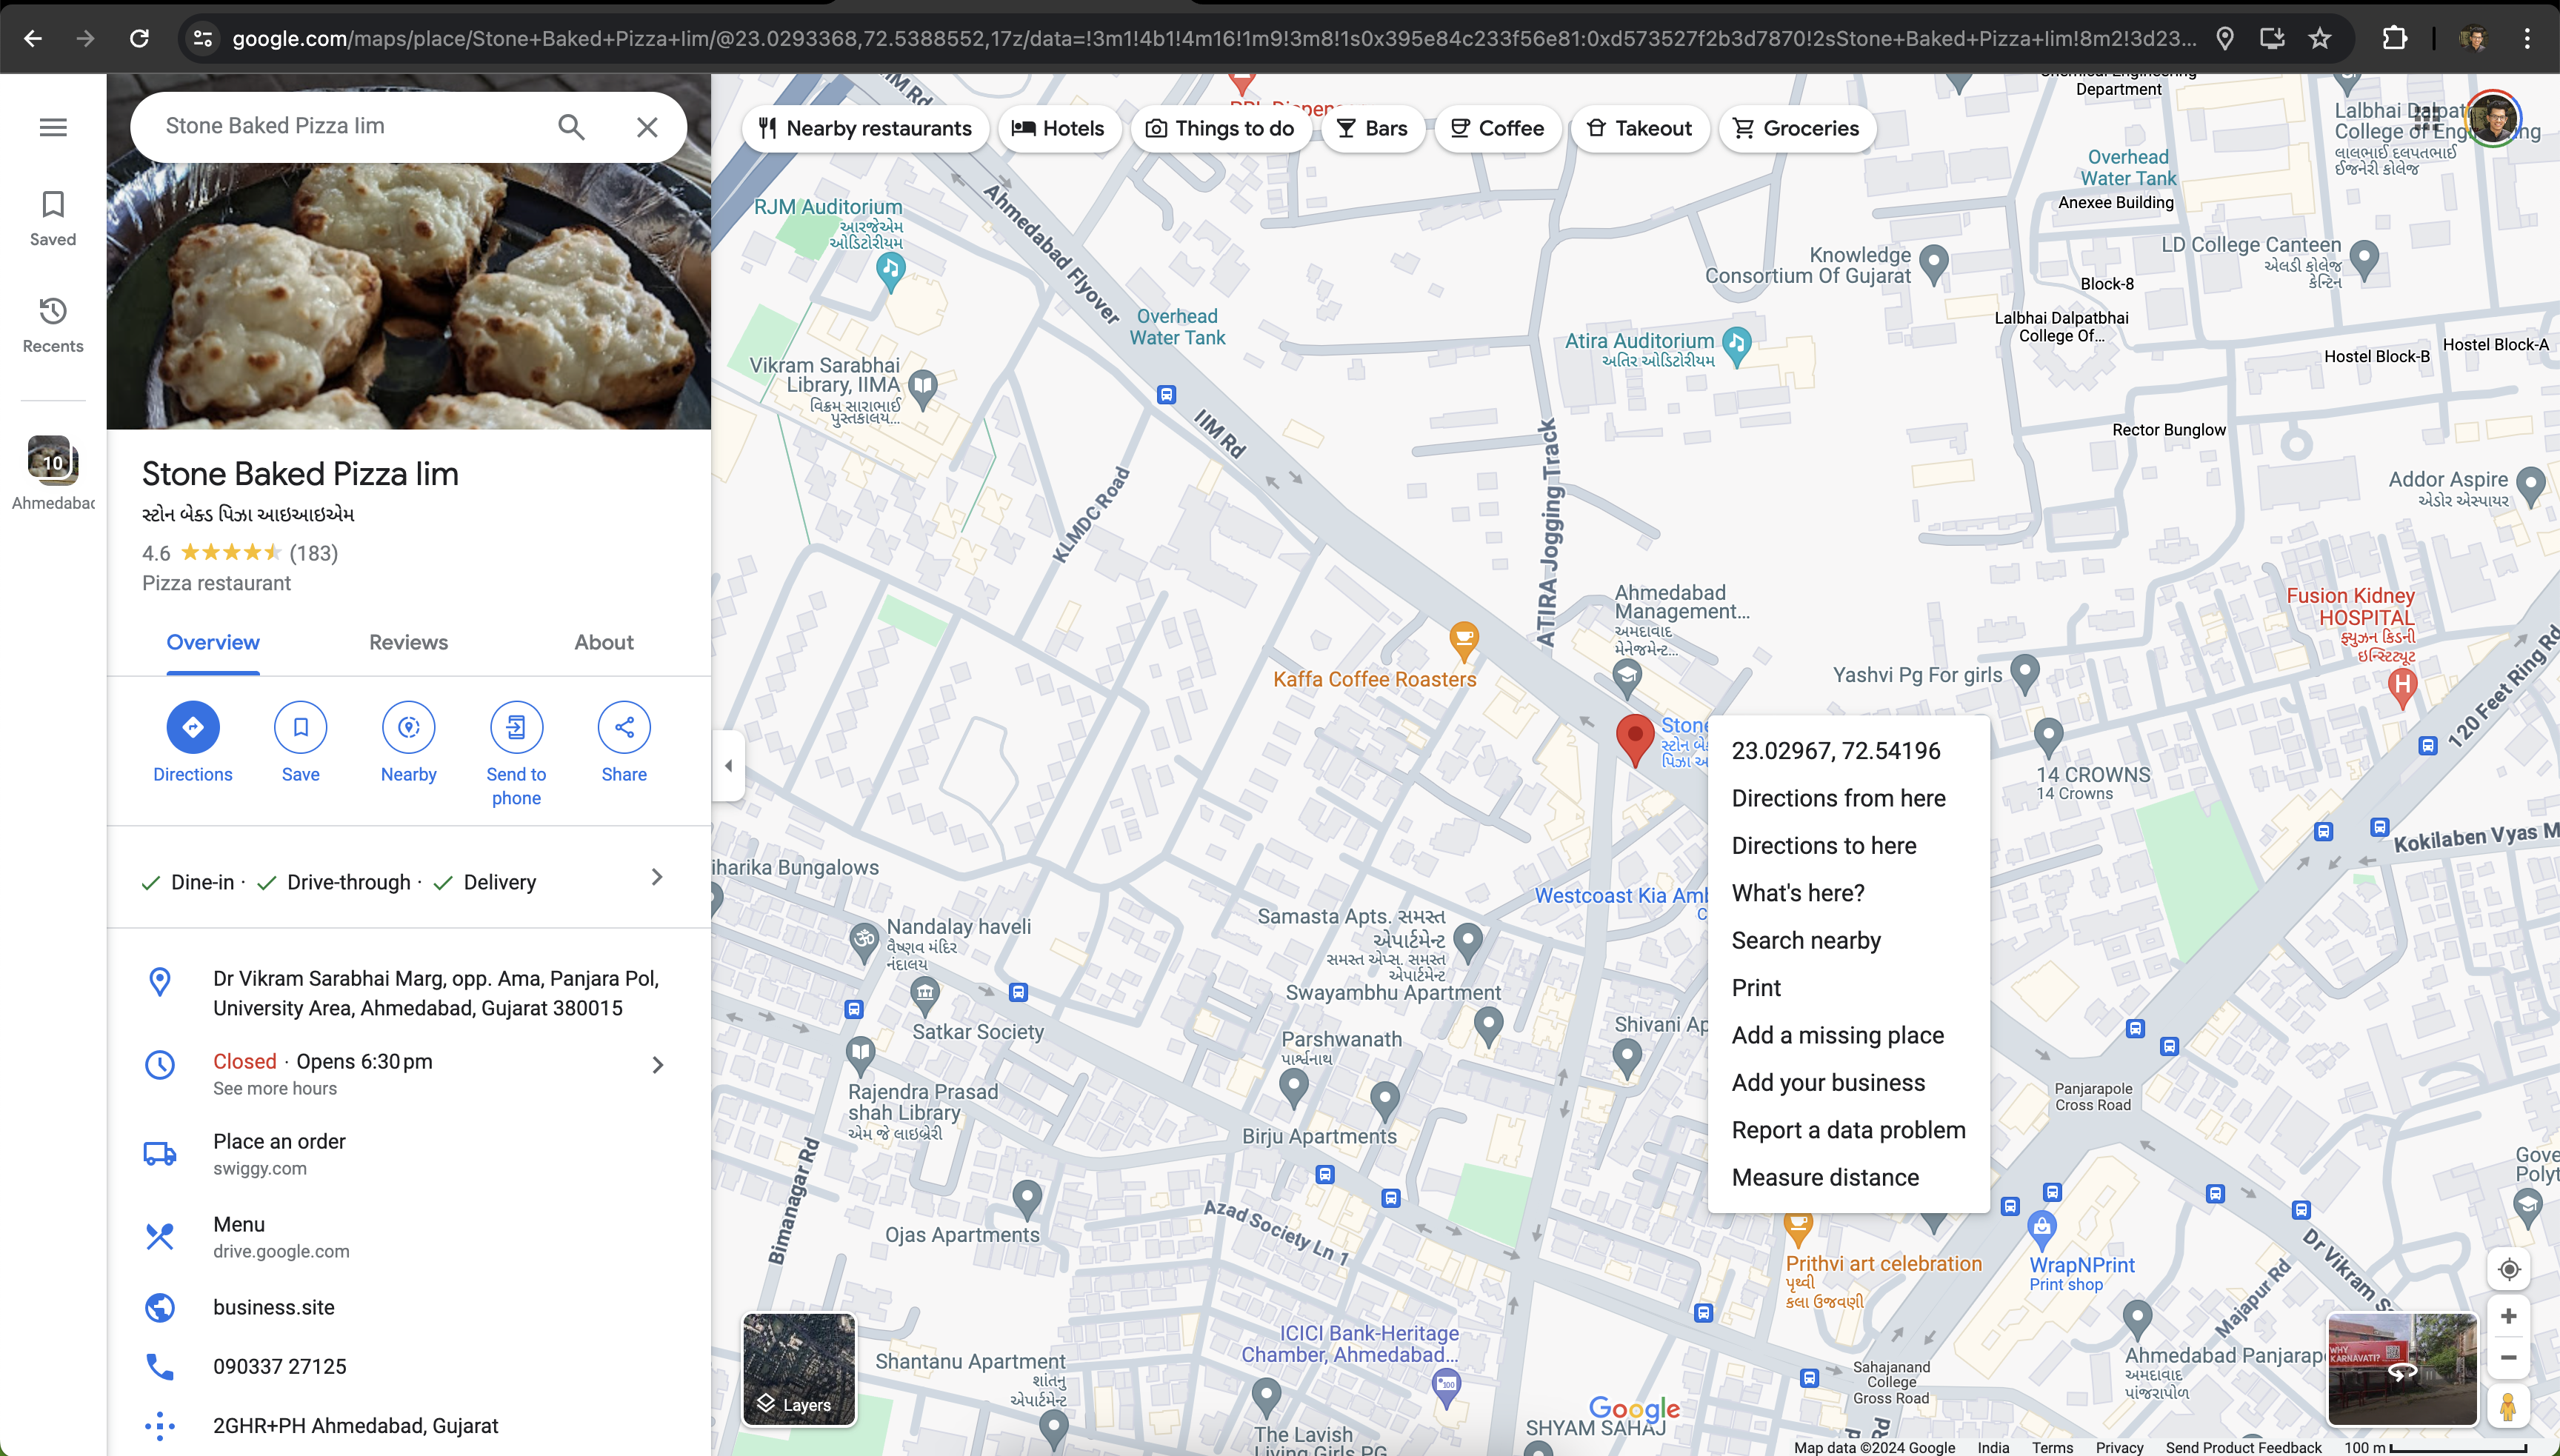Click the Save bookmark icon
This screenshot has height=1456, width=2560.
pyautogui.click(x=300, y=727)
